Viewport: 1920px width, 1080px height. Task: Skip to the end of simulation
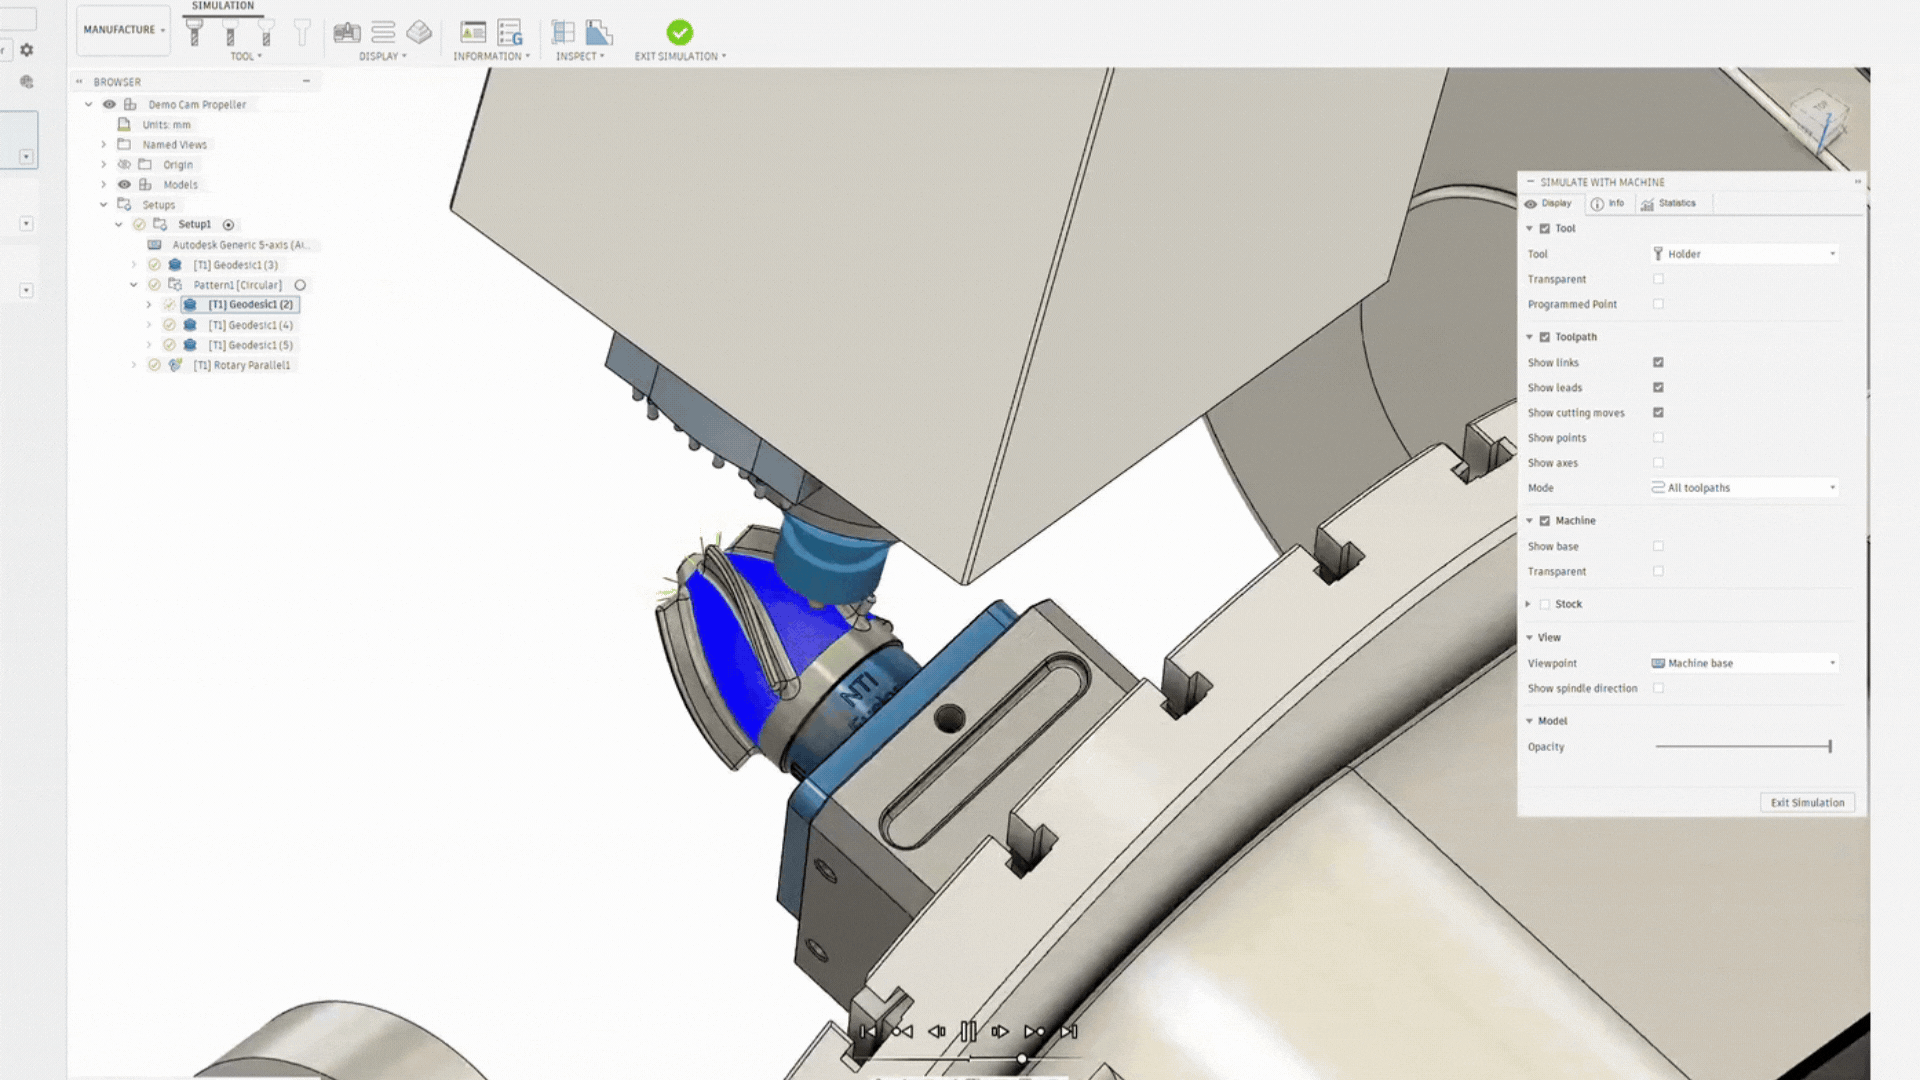point(1069,1031)
